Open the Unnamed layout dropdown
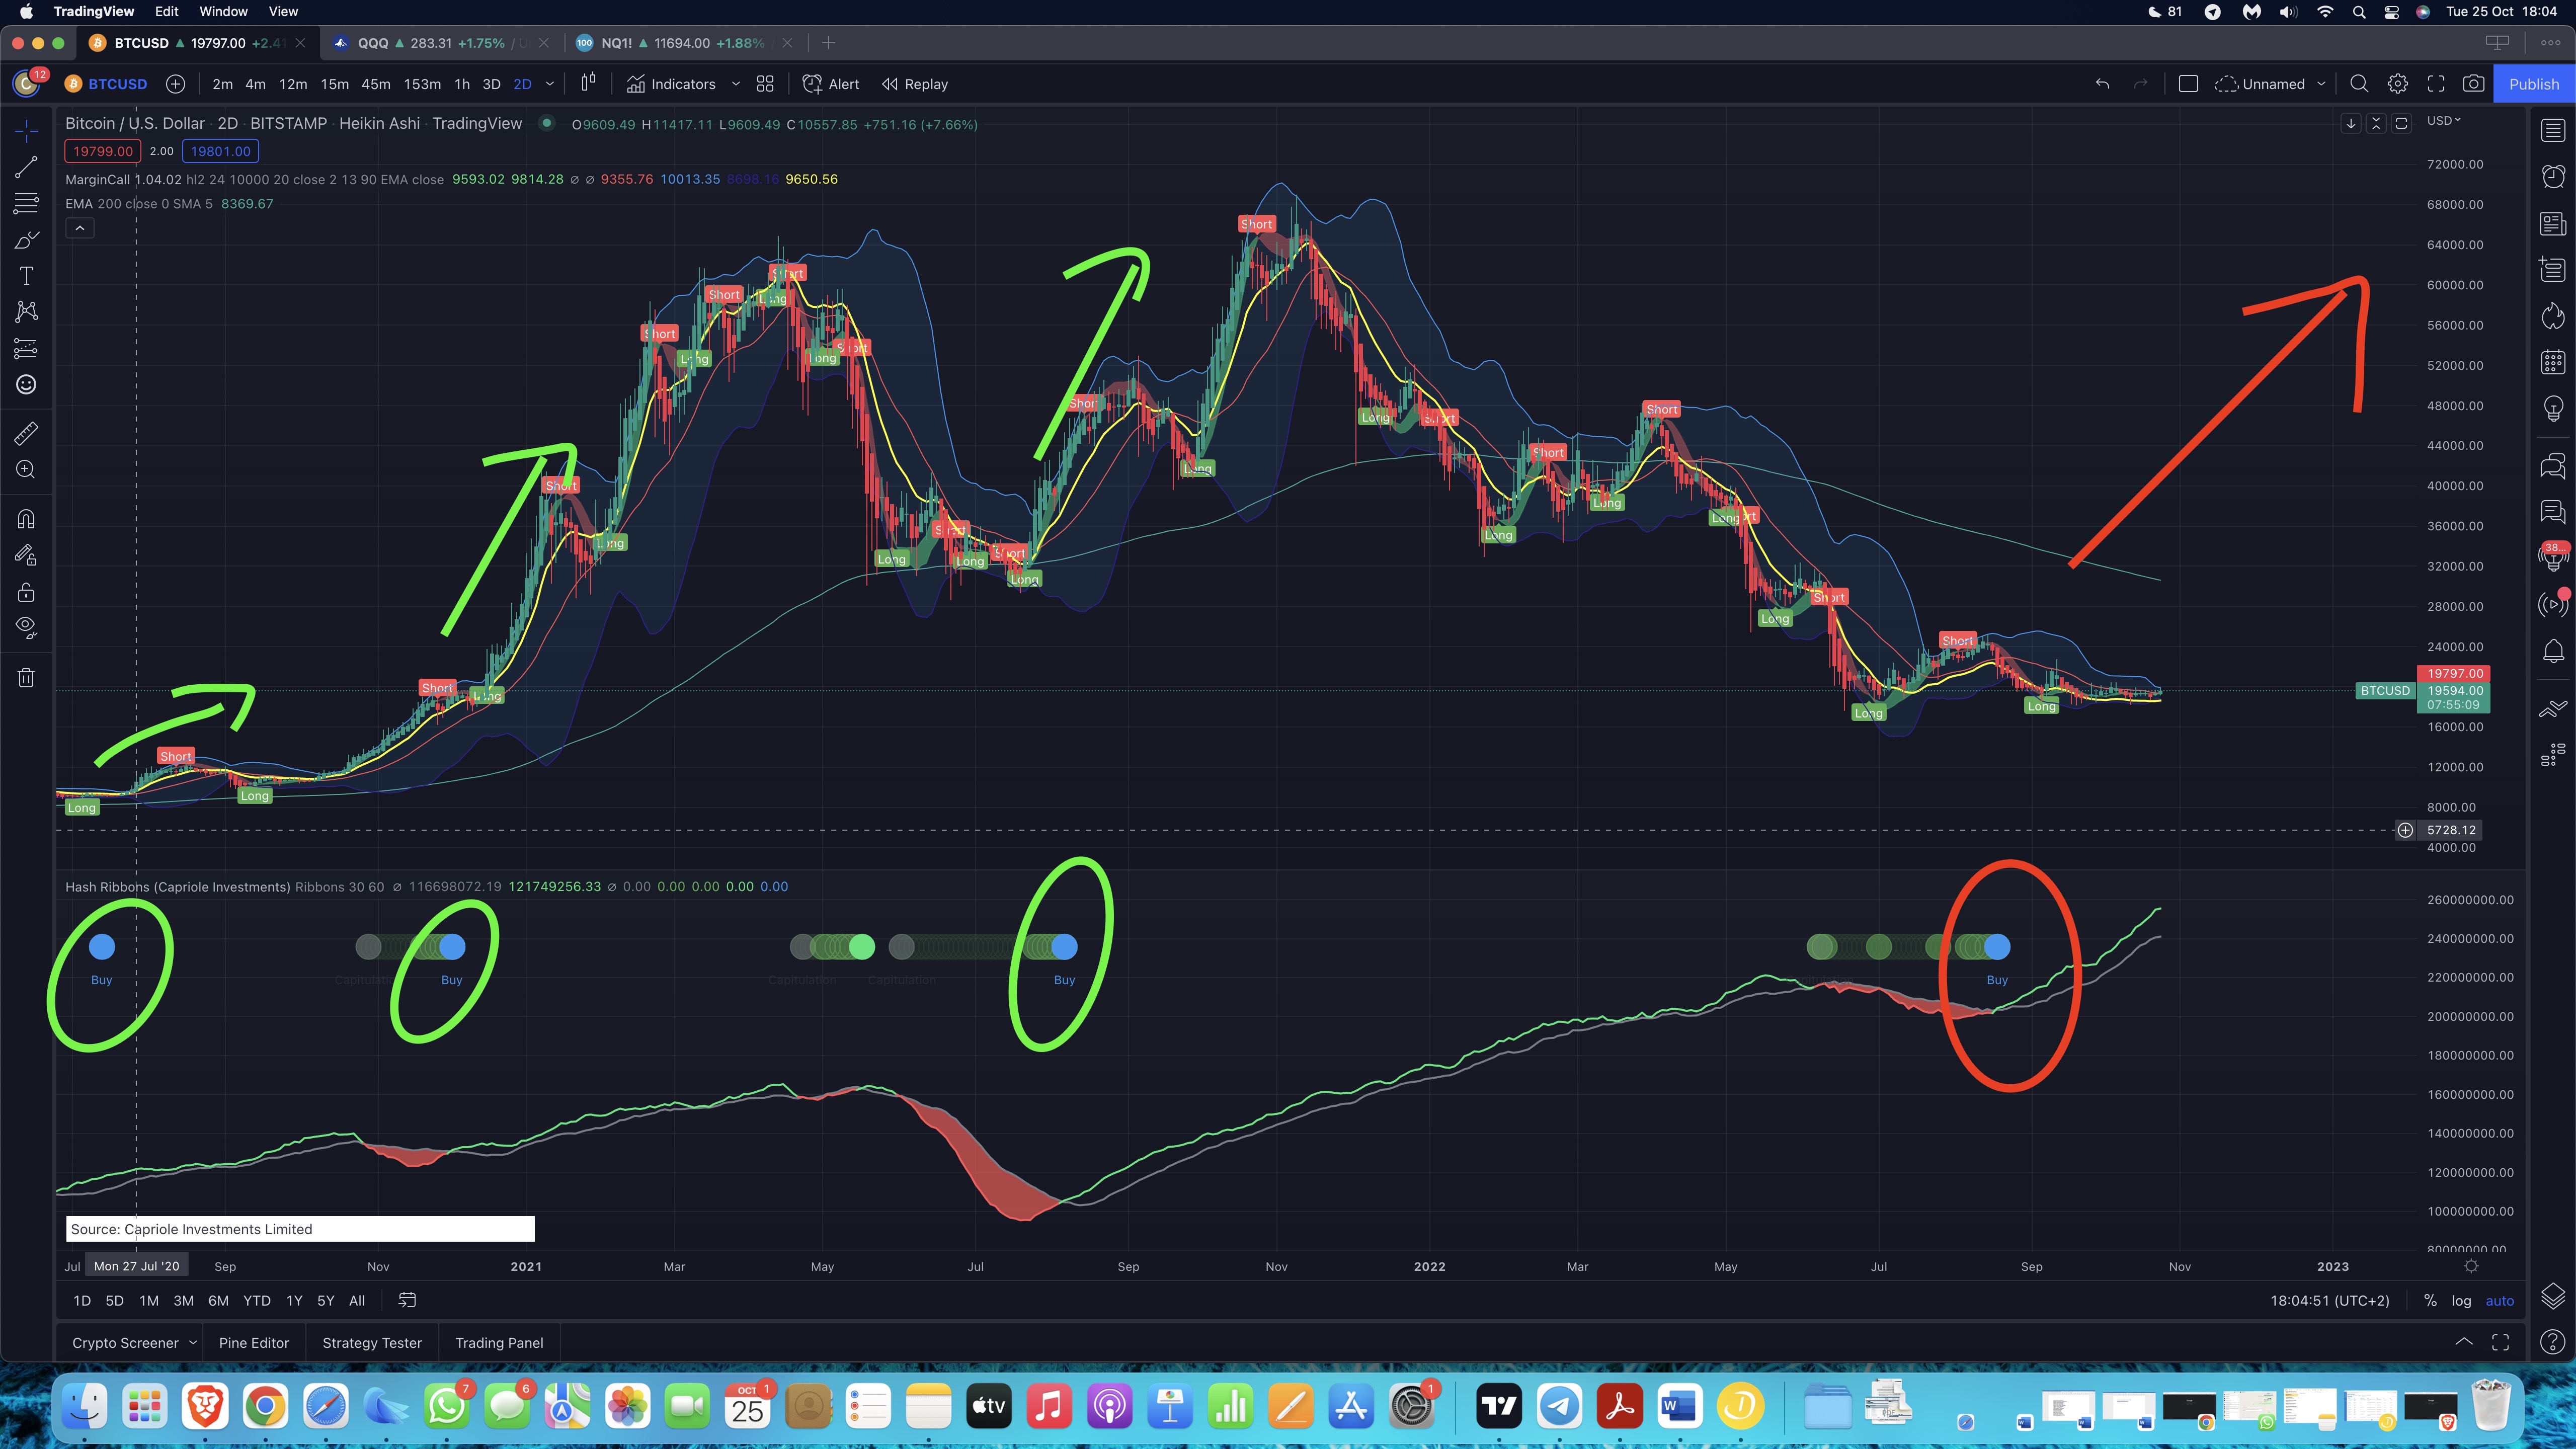Screen dimensions: 2576x1449 coord(2321,84)
